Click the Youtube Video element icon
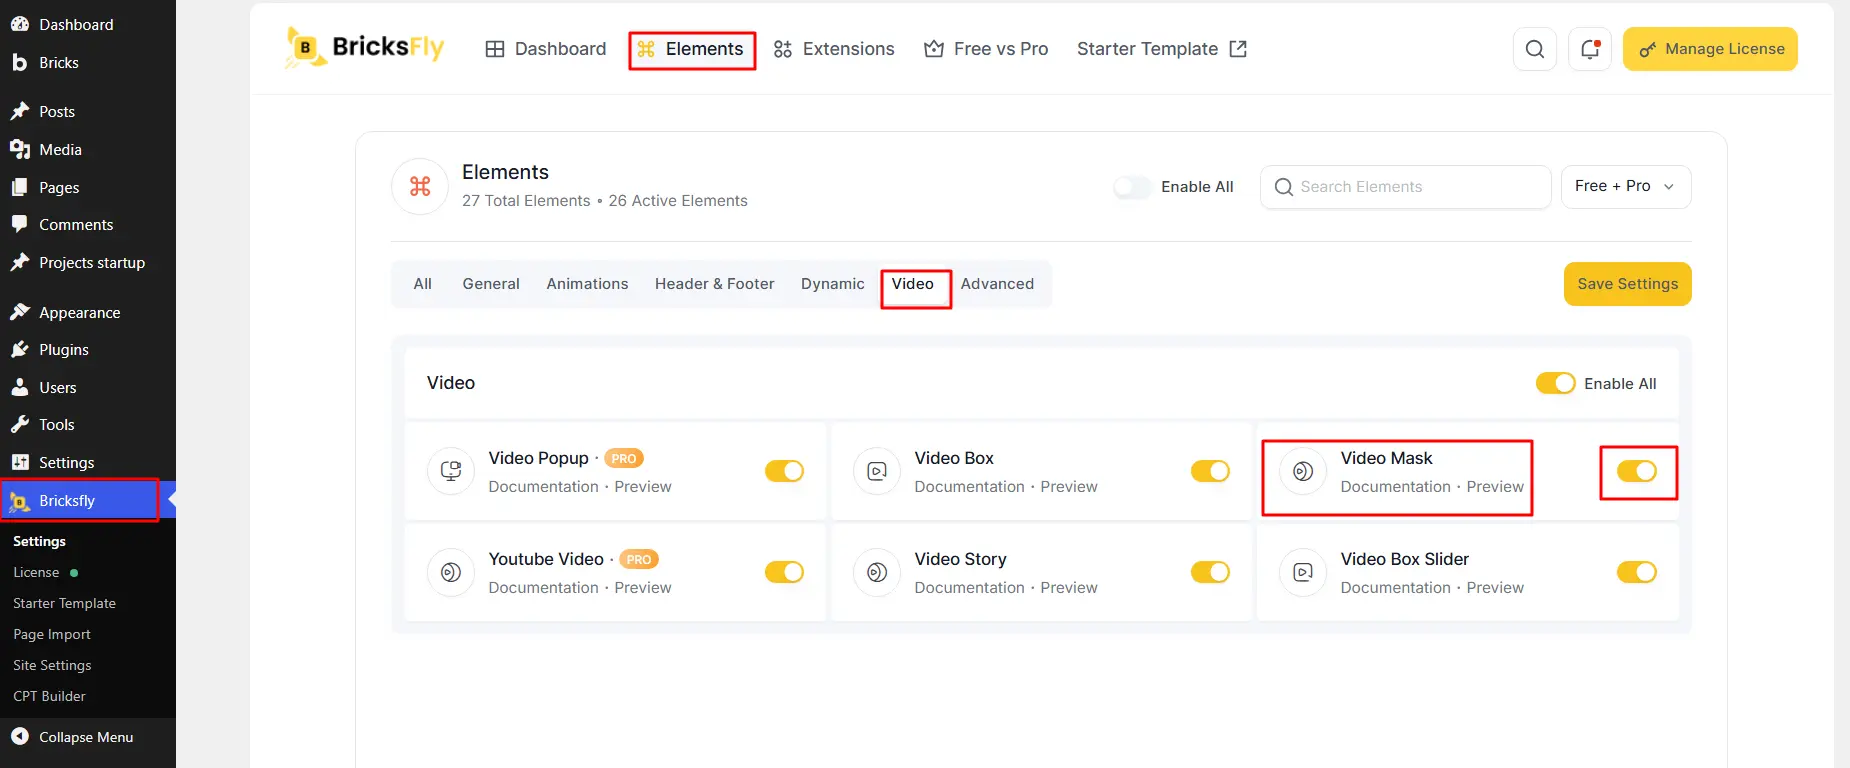The height and width of the screenshot is (768, 1850). (x=451, y=572)
